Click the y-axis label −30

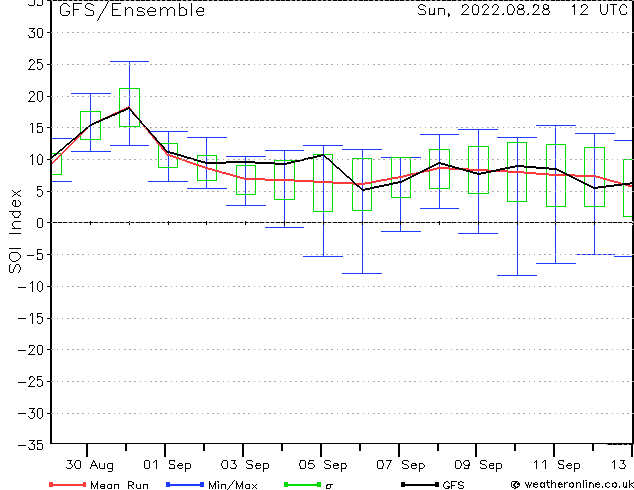pyautogui.click(x=31, y=414)
